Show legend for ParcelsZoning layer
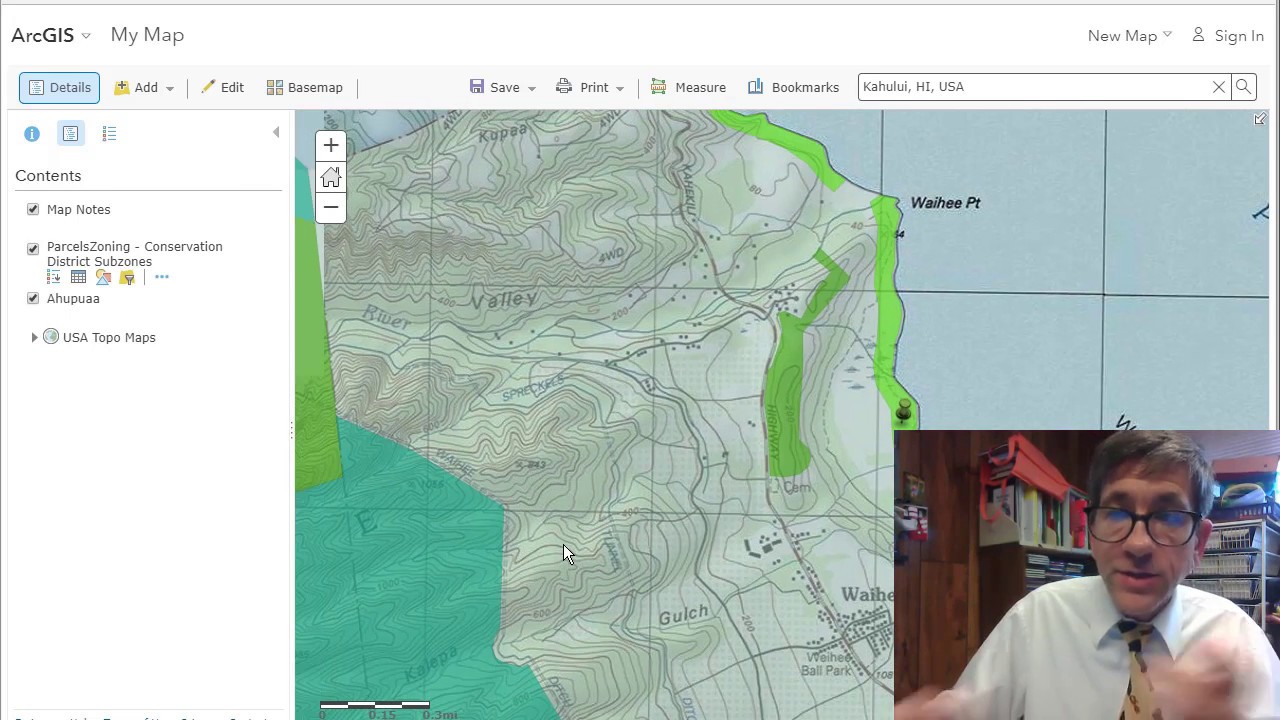The height and width of the screenshot is (720, 1280). pos(54,277)
